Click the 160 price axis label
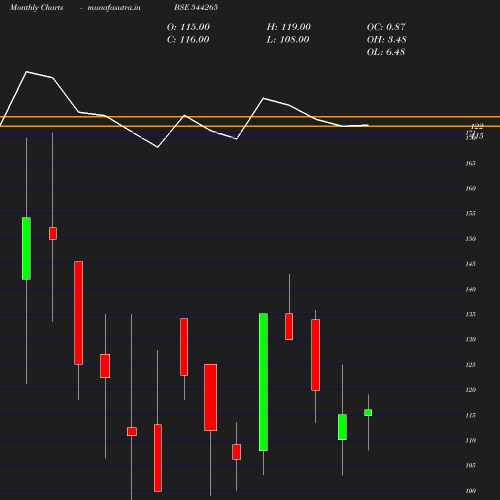Image resolution: width=500 pixels, height=500 pixels. [470, 188]
